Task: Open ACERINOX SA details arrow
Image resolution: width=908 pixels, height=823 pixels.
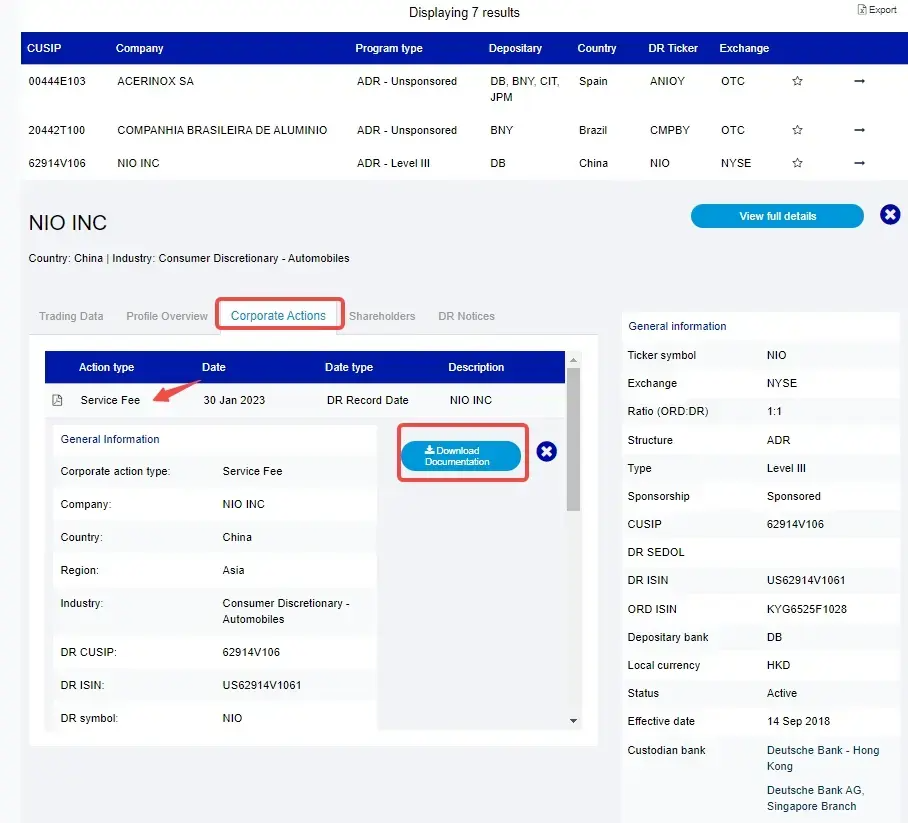Action: [x=859, y=81]
